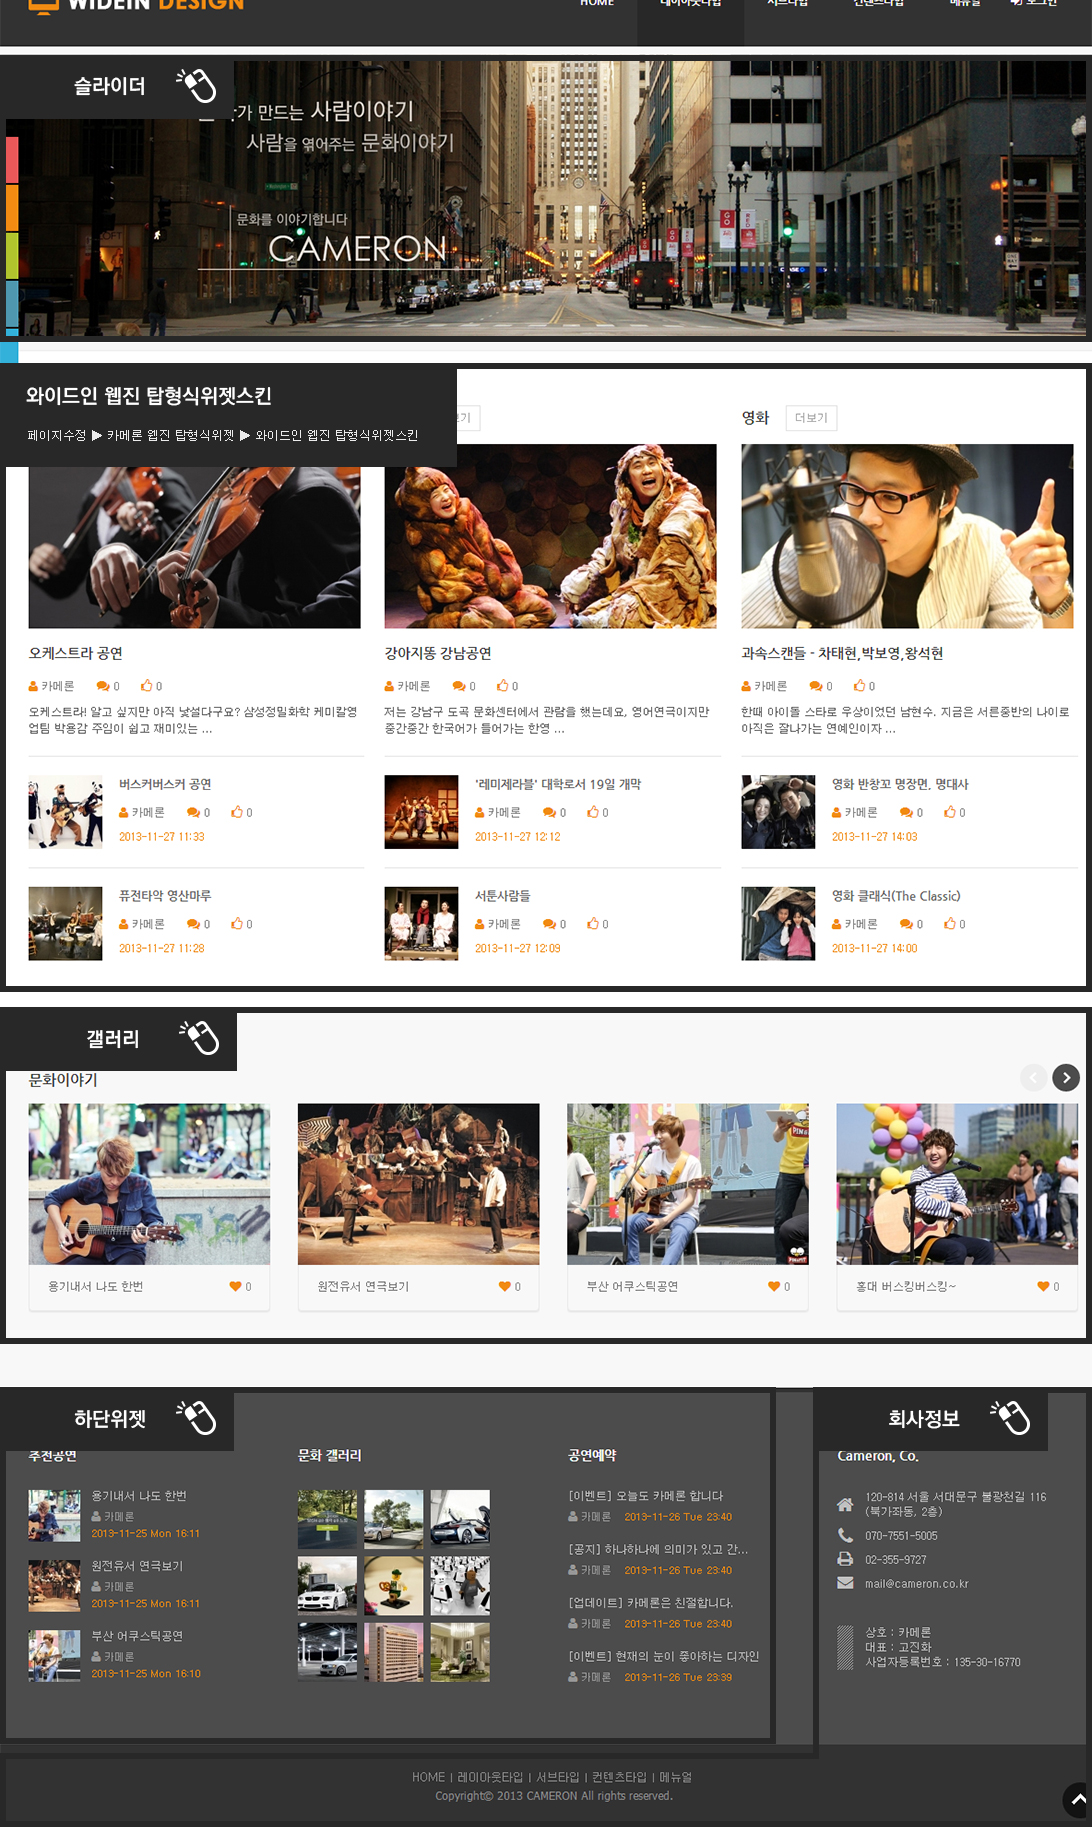The height and width of the screenshot is (1827, 1092).
Task: Open HOME in the top navigation
Action: (x=597, y=3)
